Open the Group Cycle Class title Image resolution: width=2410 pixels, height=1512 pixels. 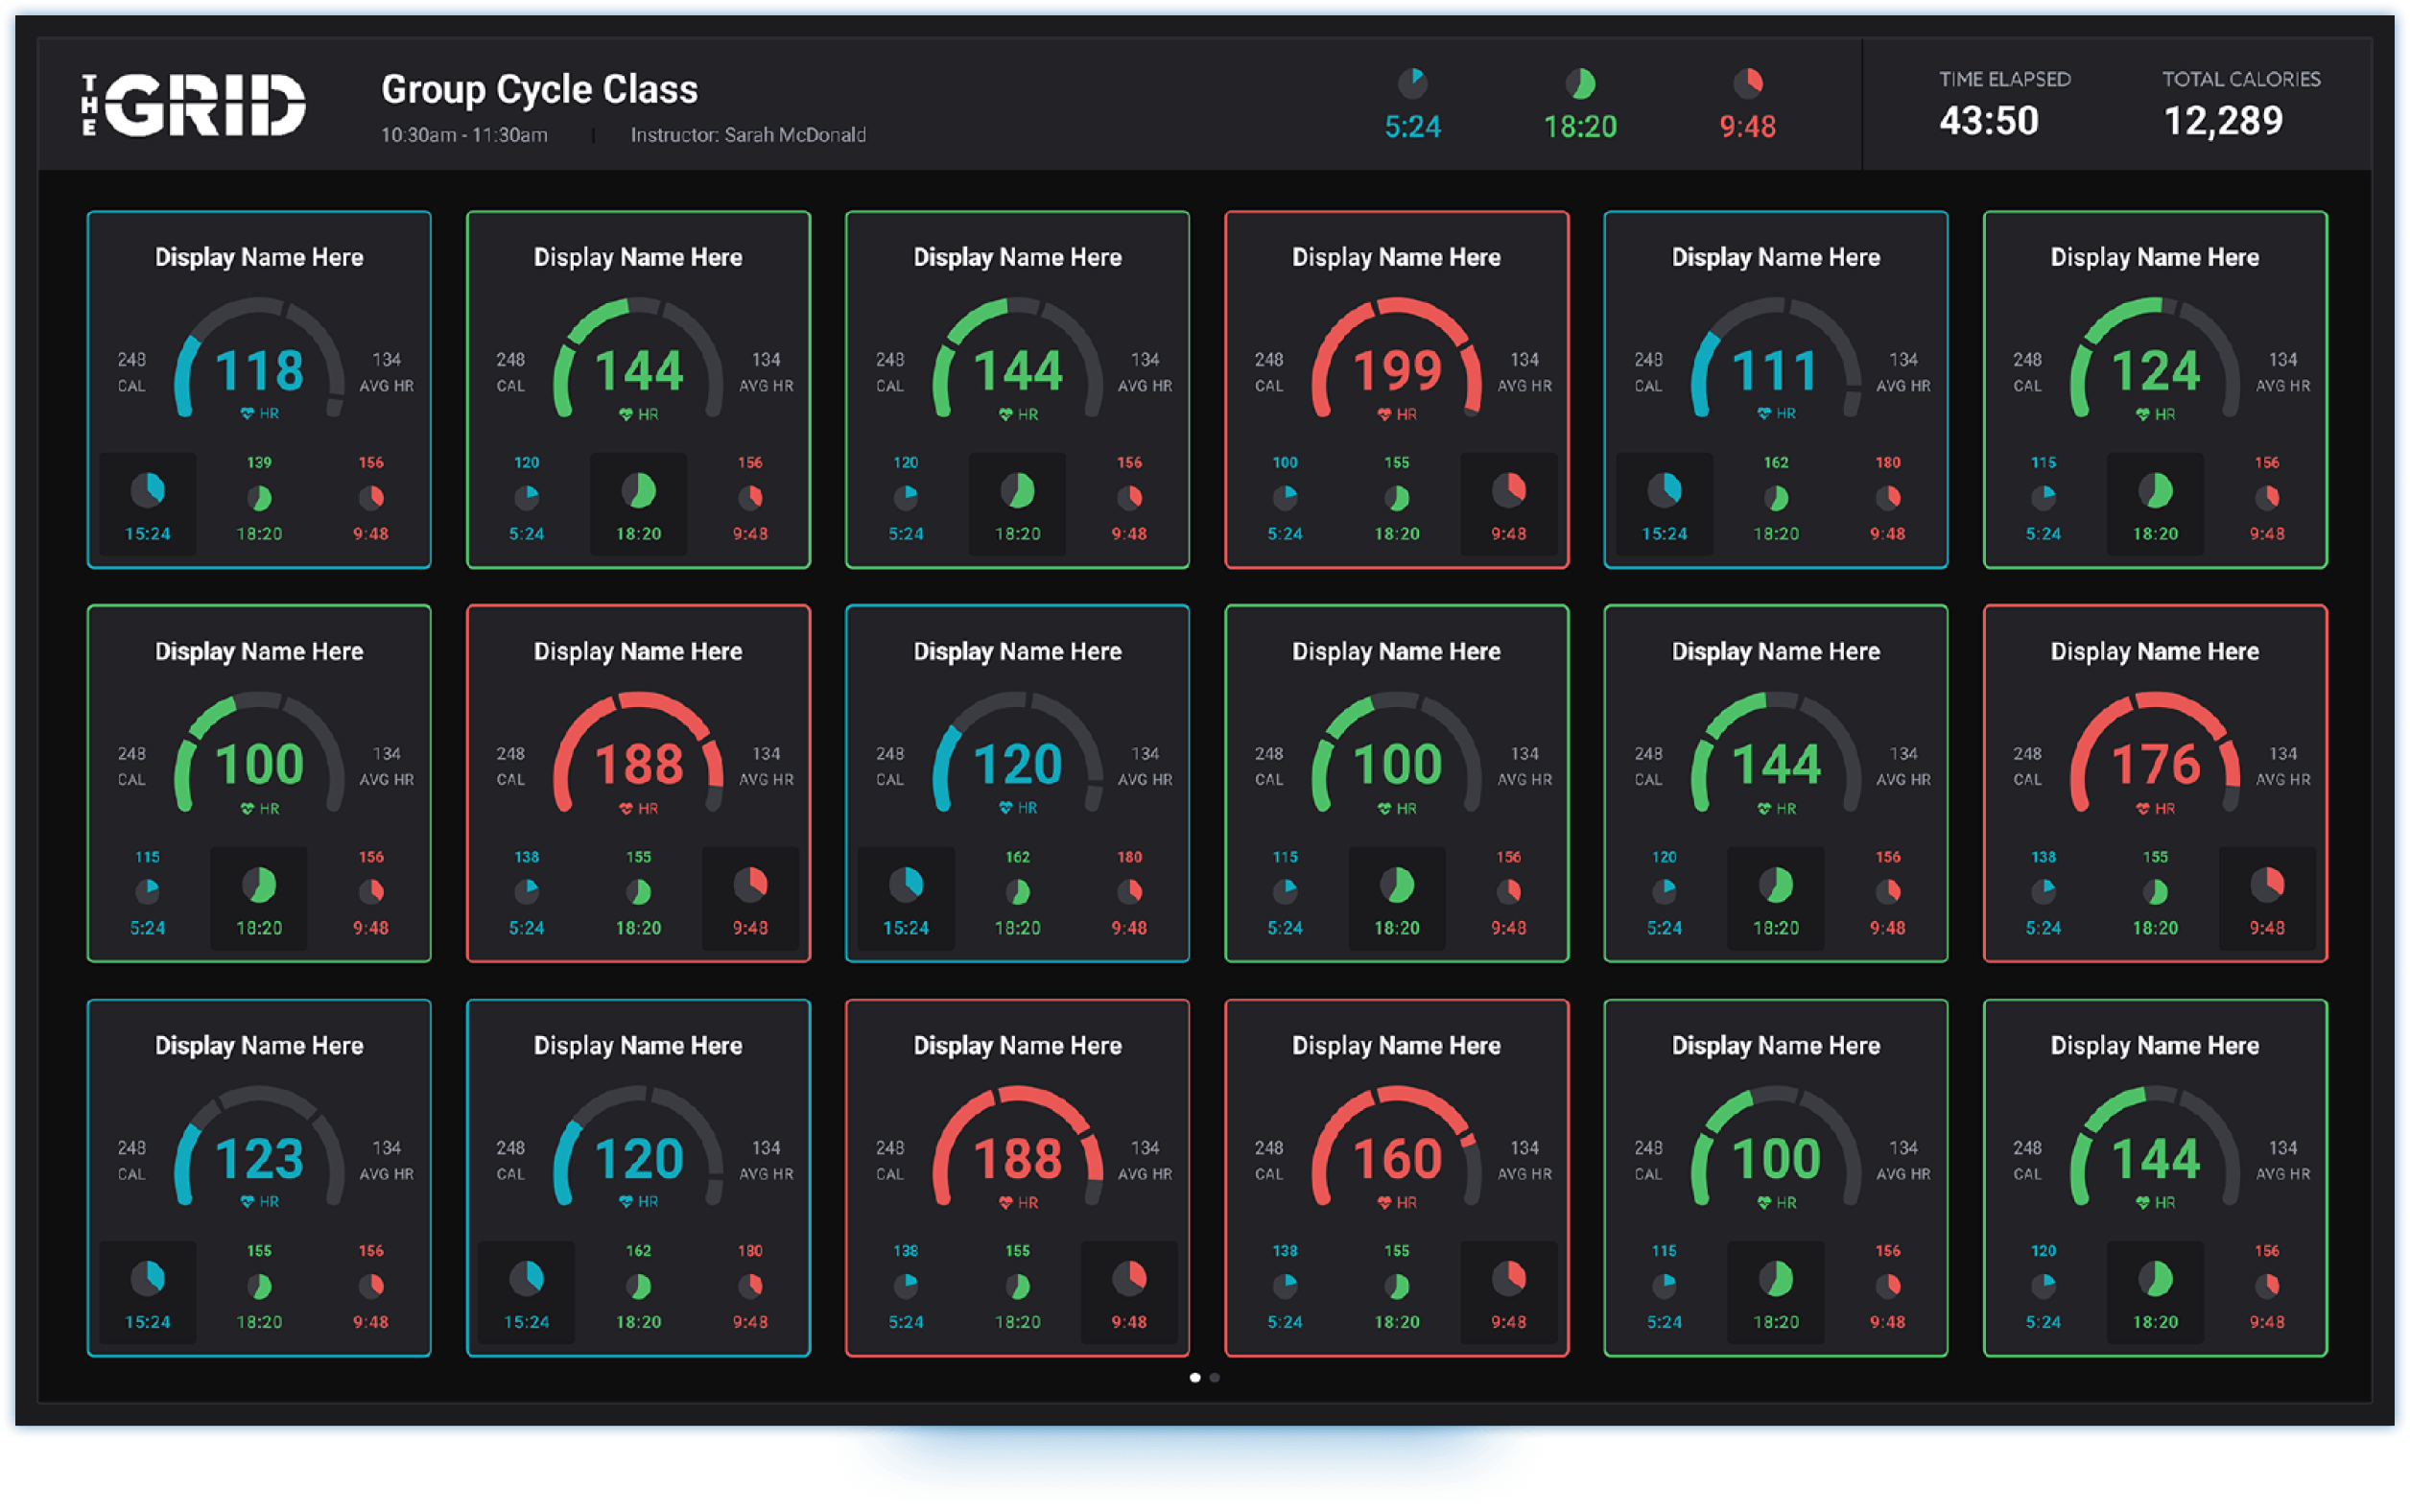pos(539,90)
